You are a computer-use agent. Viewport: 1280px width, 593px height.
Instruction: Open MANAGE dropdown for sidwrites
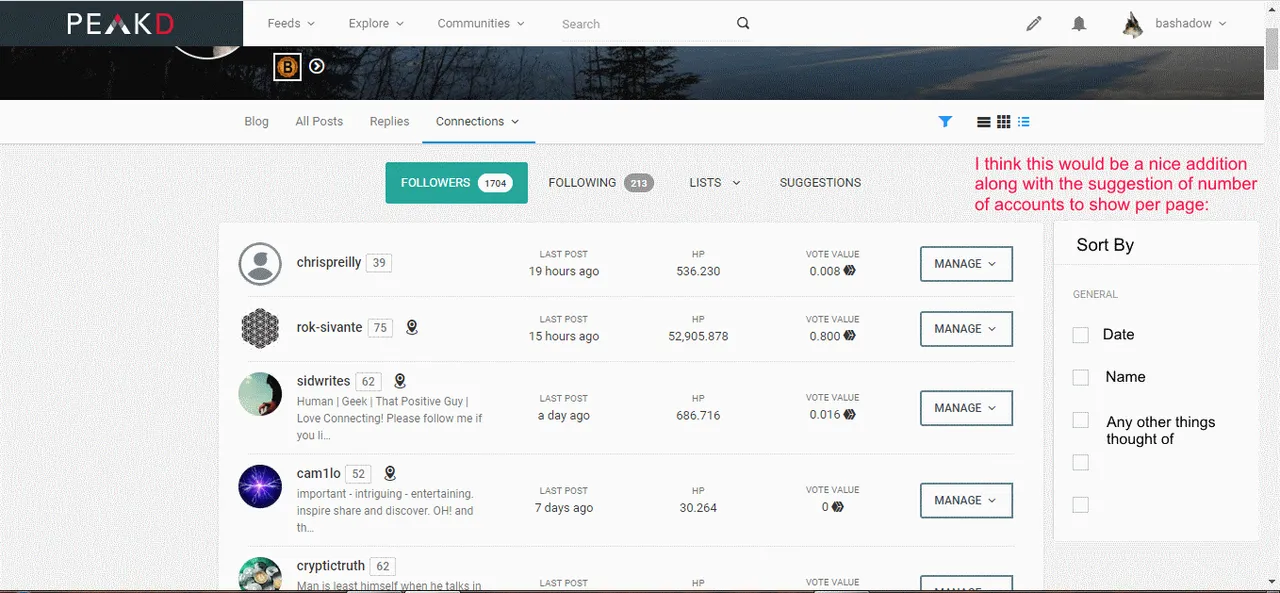(x=966, y=408)
